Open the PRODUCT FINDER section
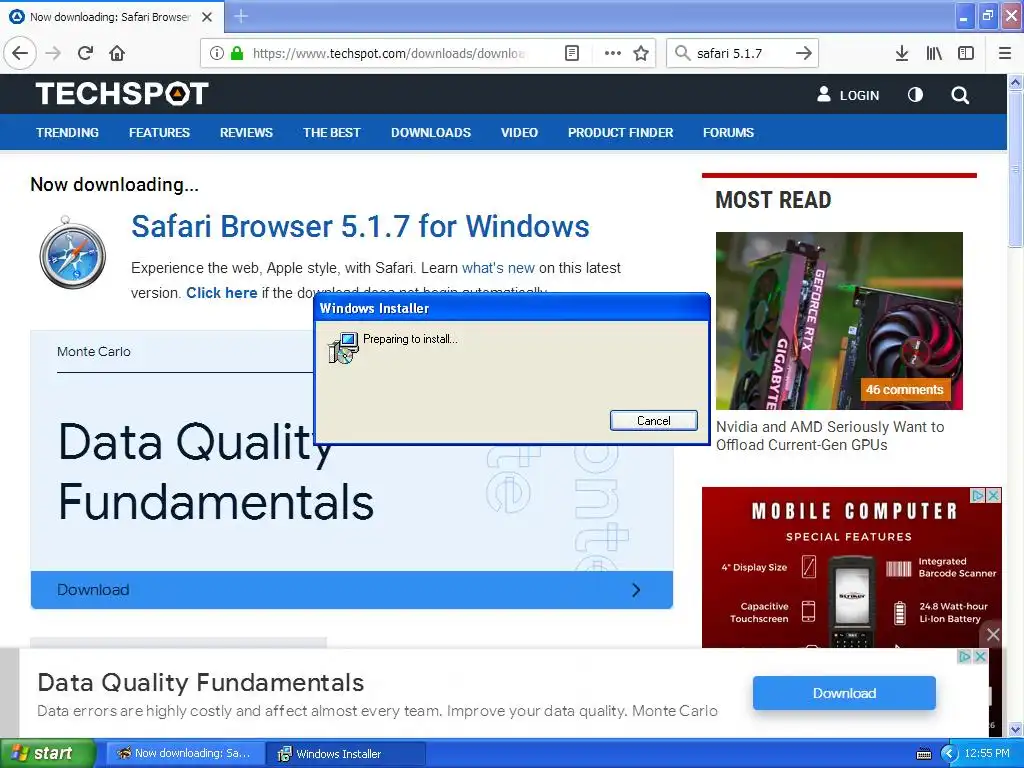This screenshot has width=1024, height=768. (x=620, y=133)
